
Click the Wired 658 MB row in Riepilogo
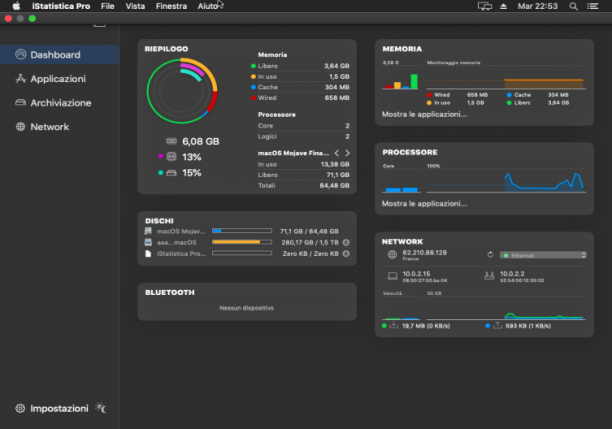tap(300, 98)
